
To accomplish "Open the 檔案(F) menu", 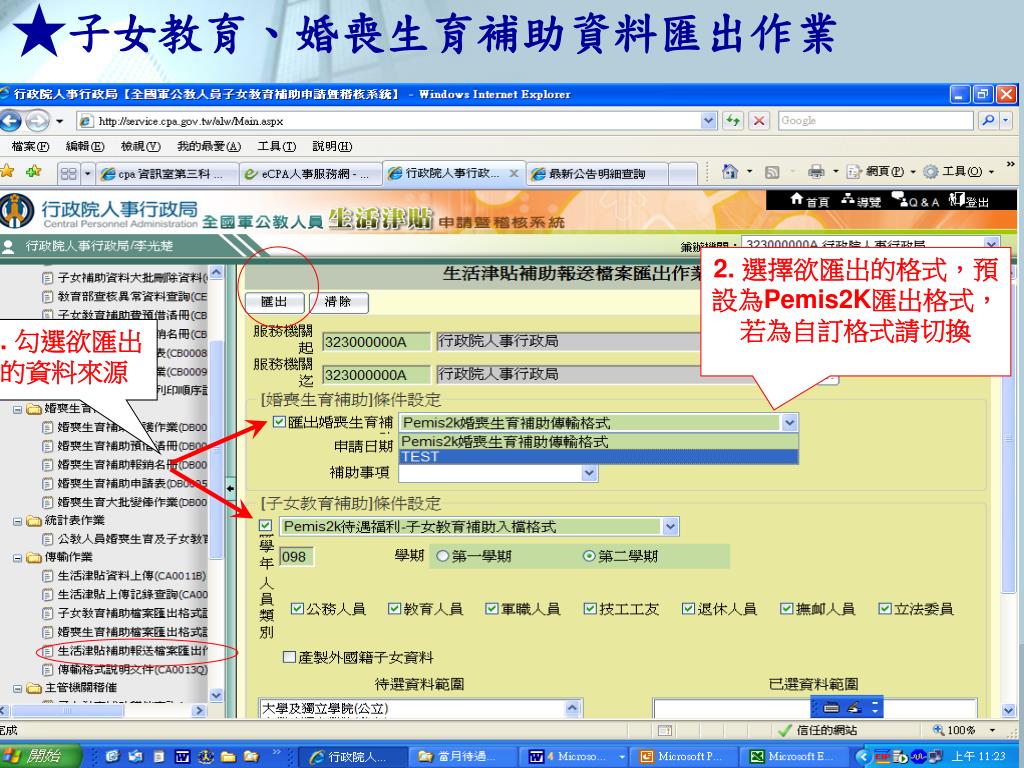I will (x=30, y=146).
